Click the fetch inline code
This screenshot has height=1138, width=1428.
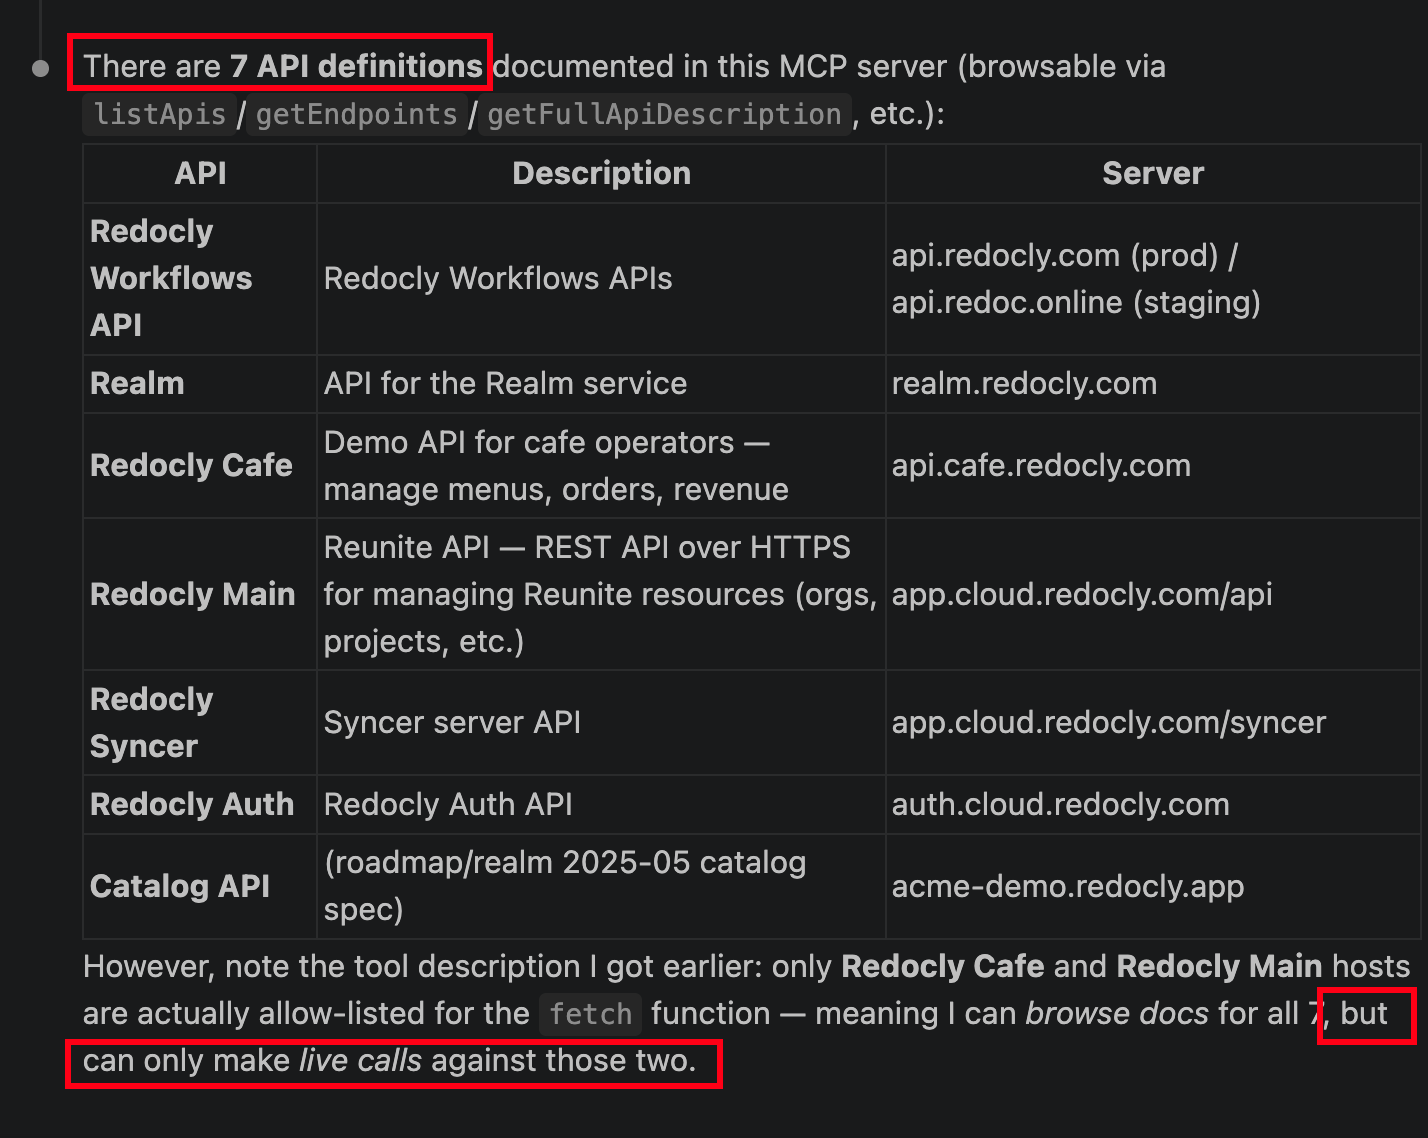point(591,1014)
